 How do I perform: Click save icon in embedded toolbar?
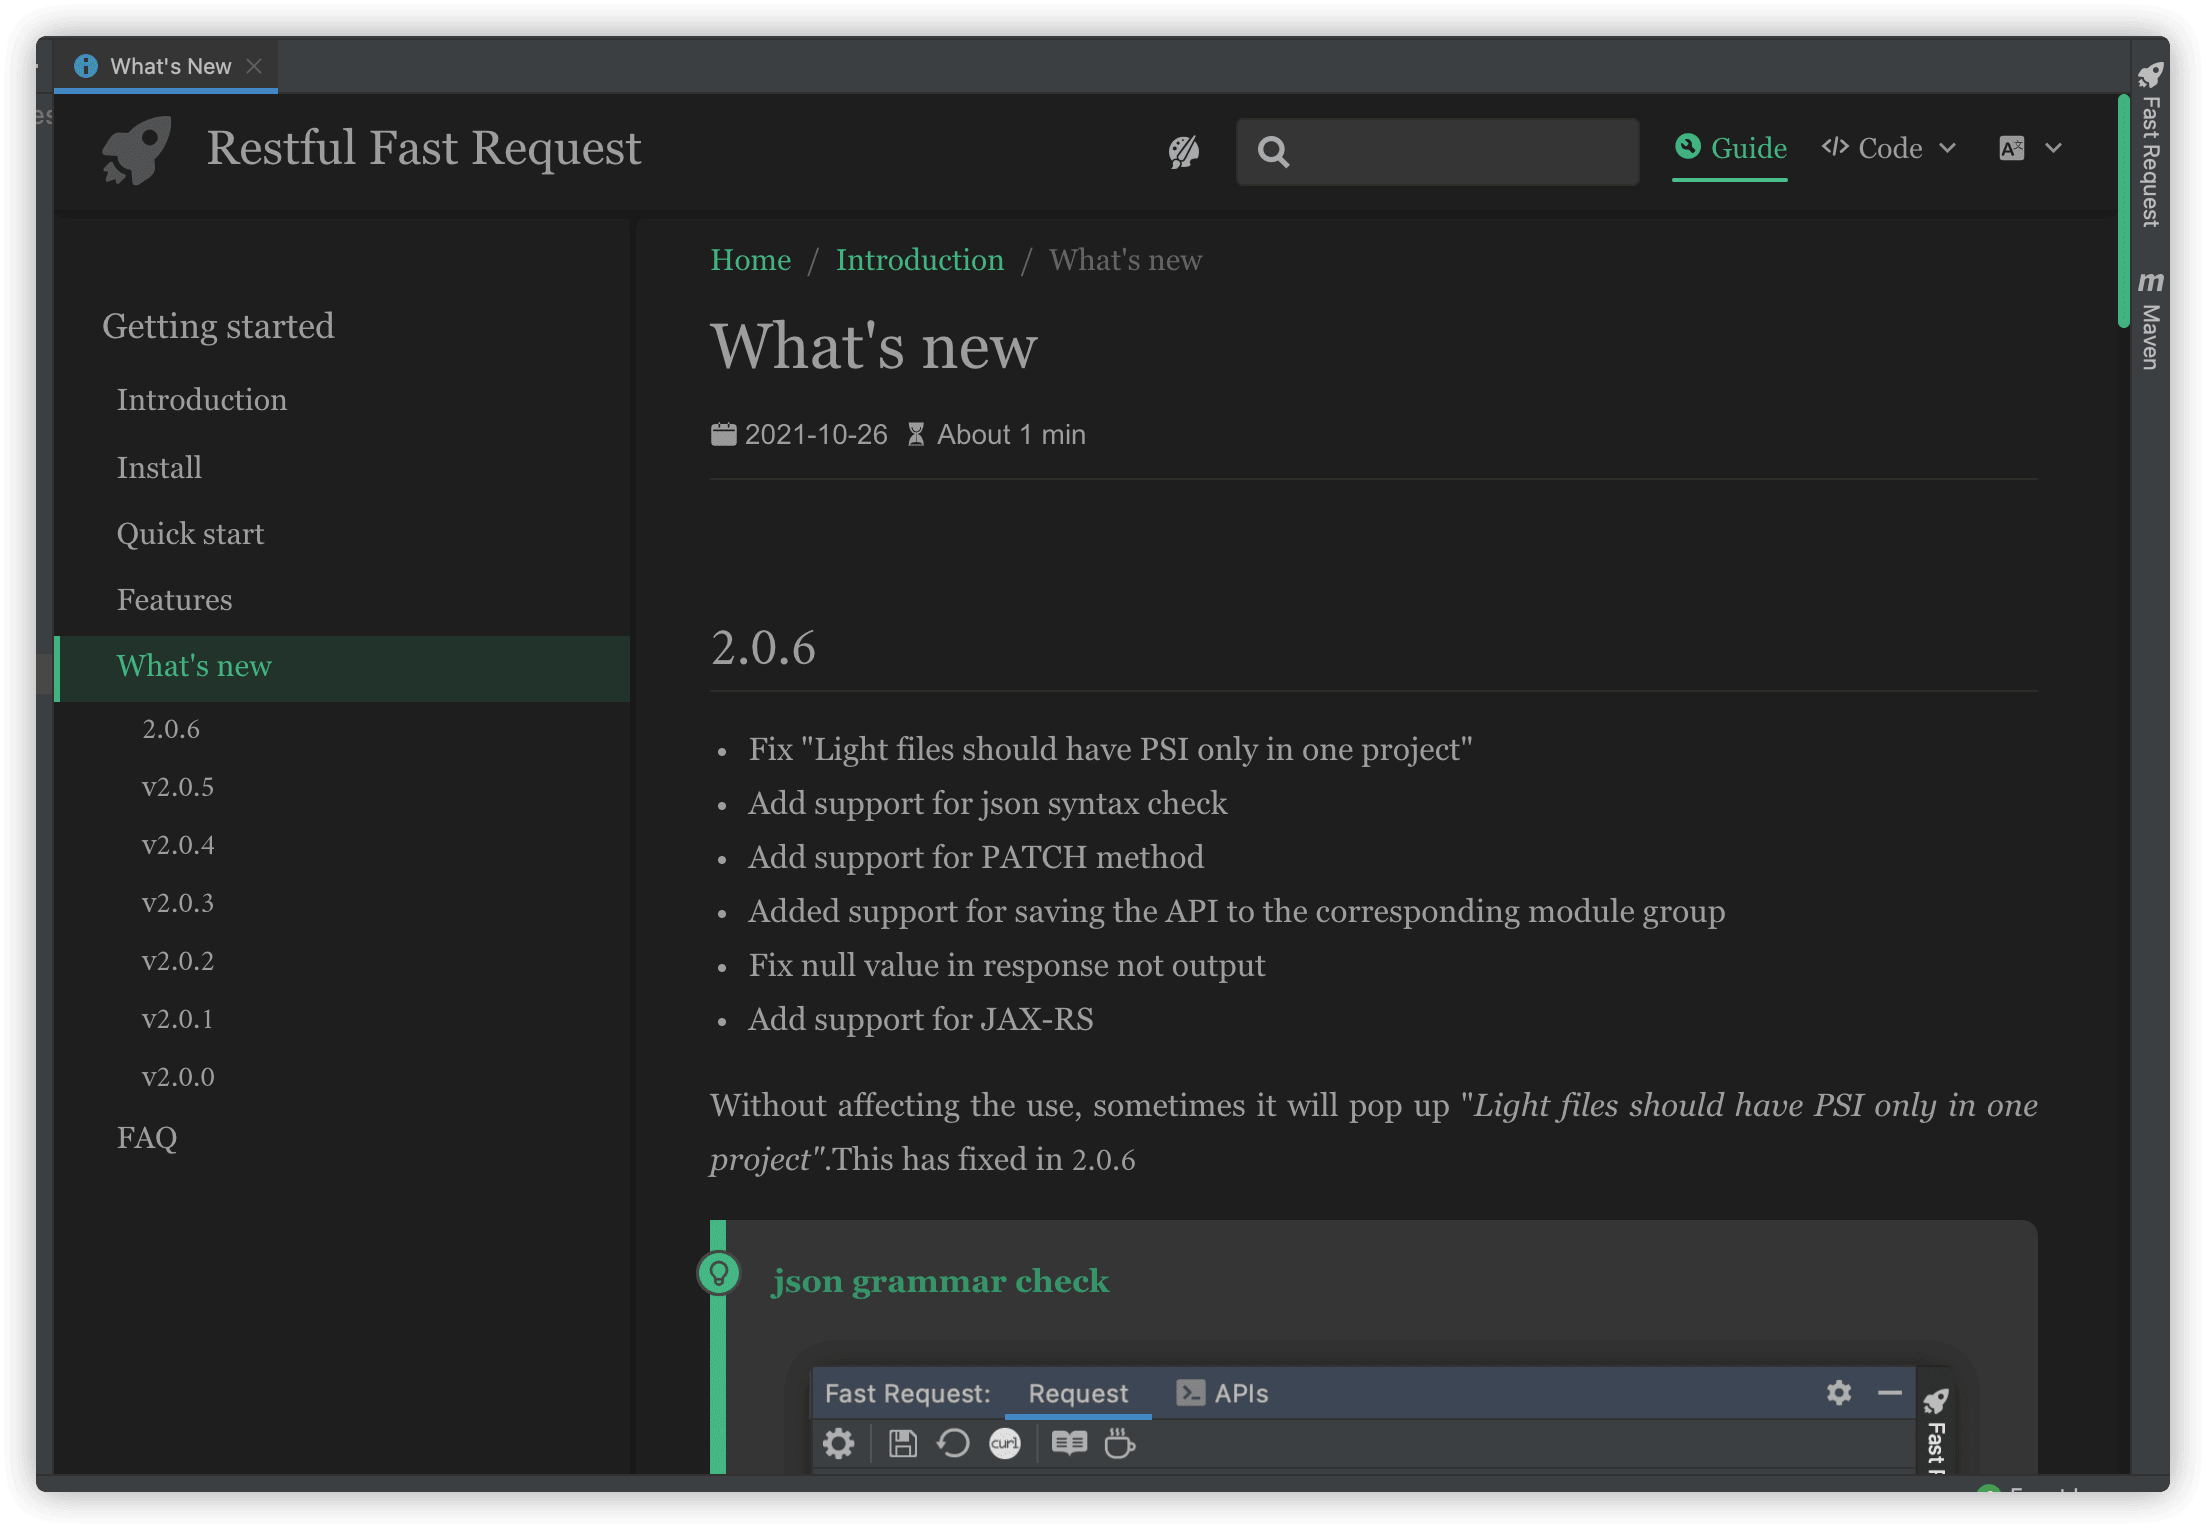click(x=903, y=1443)
